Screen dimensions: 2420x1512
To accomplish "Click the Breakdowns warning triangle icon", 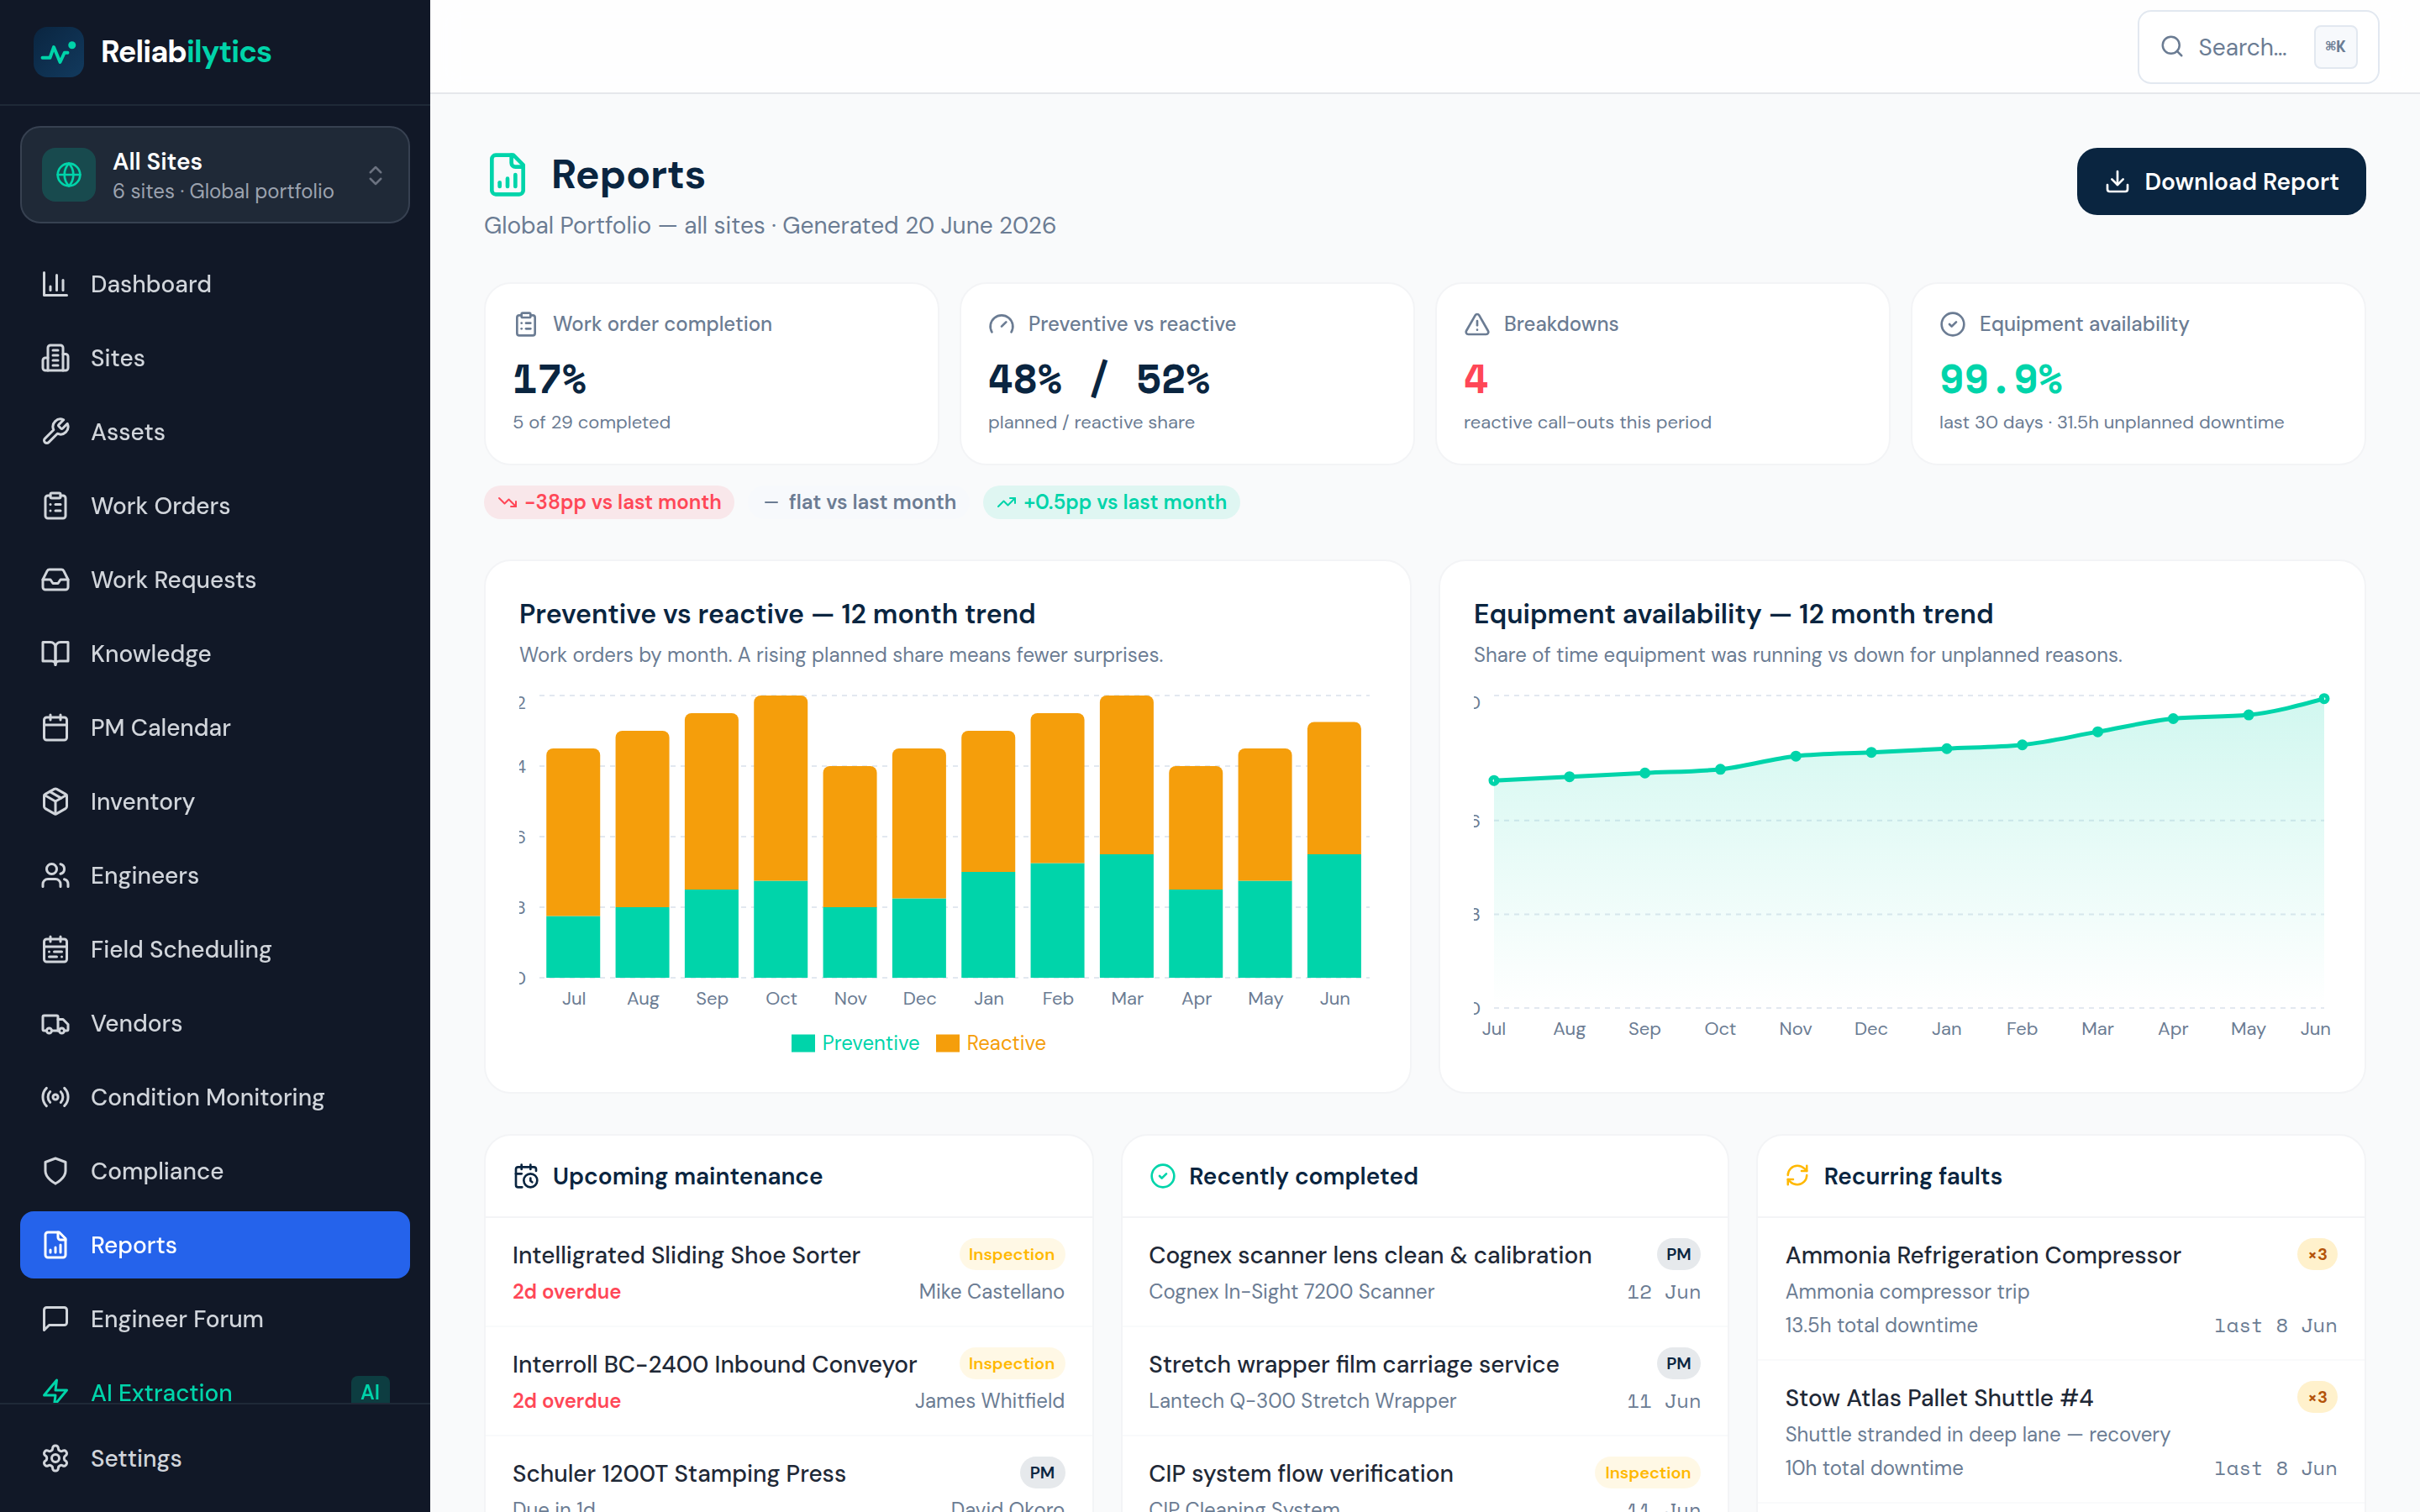I will 1477,324.
